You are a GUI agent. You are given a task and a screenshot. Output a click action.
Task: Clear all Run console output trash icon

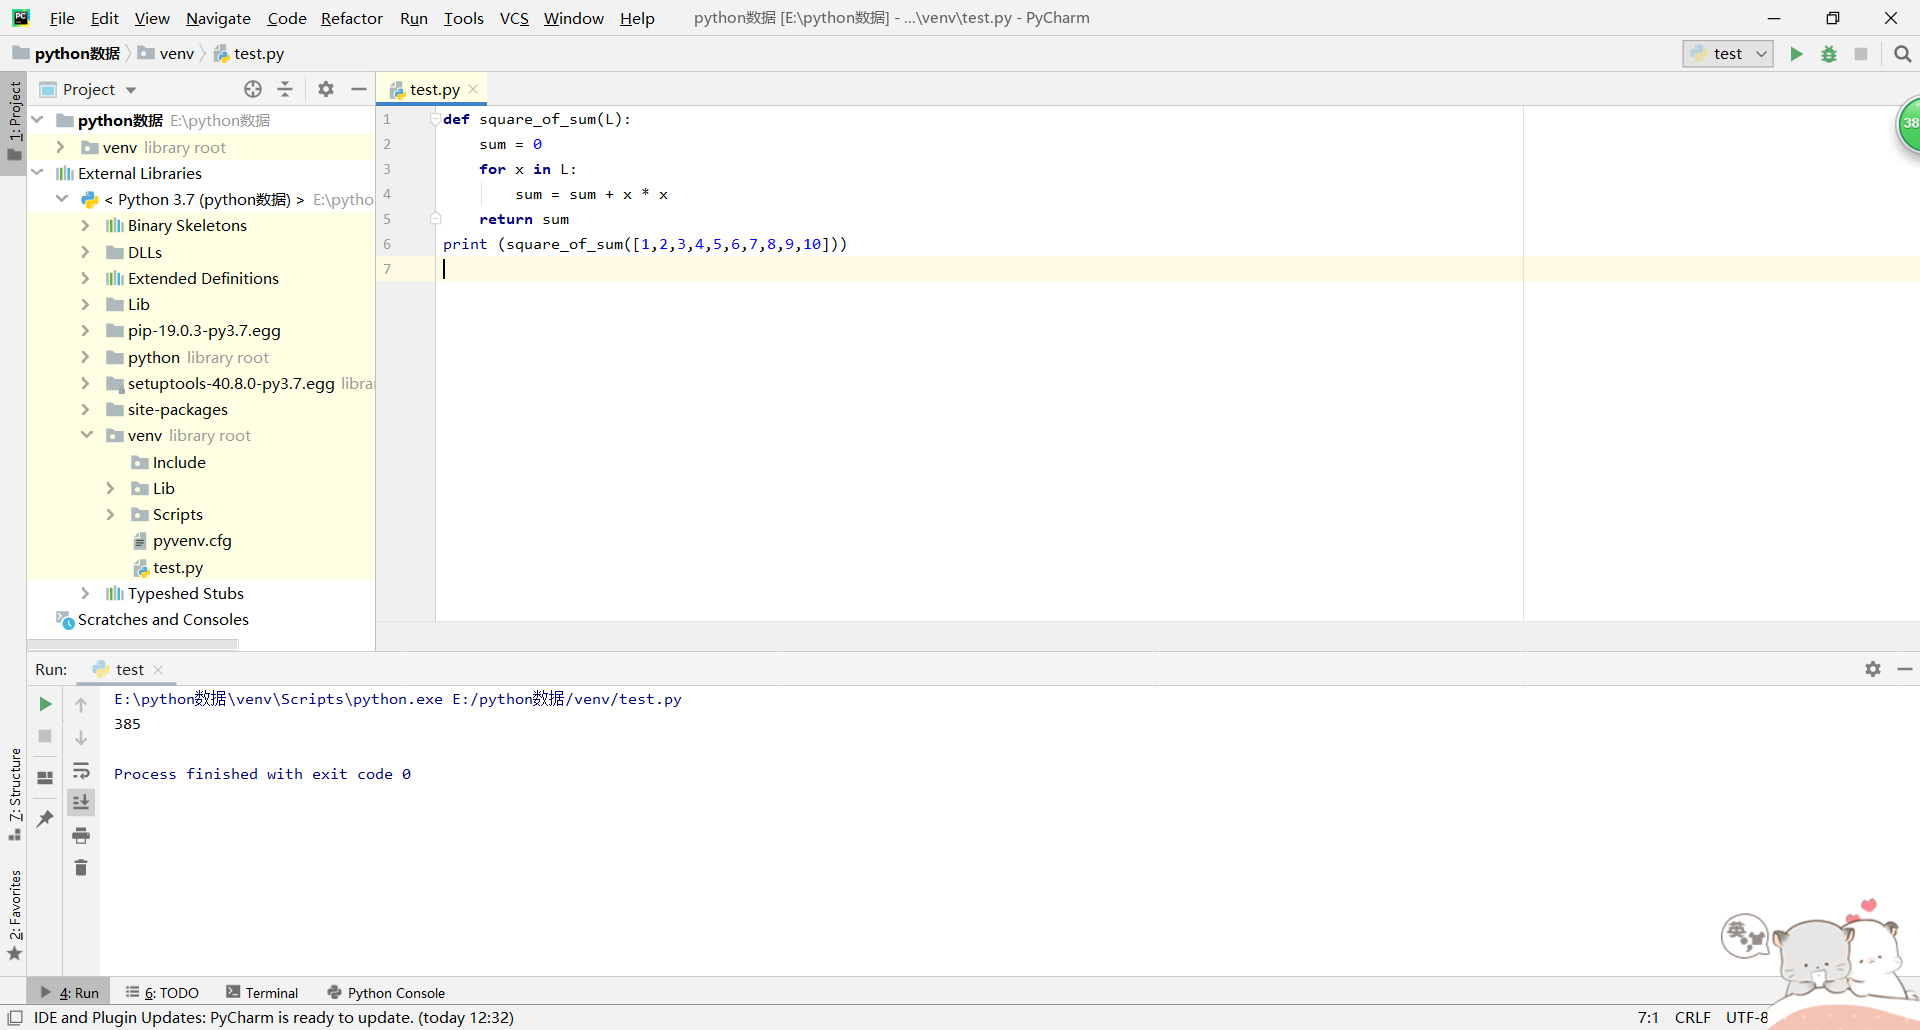pos(81,867)
